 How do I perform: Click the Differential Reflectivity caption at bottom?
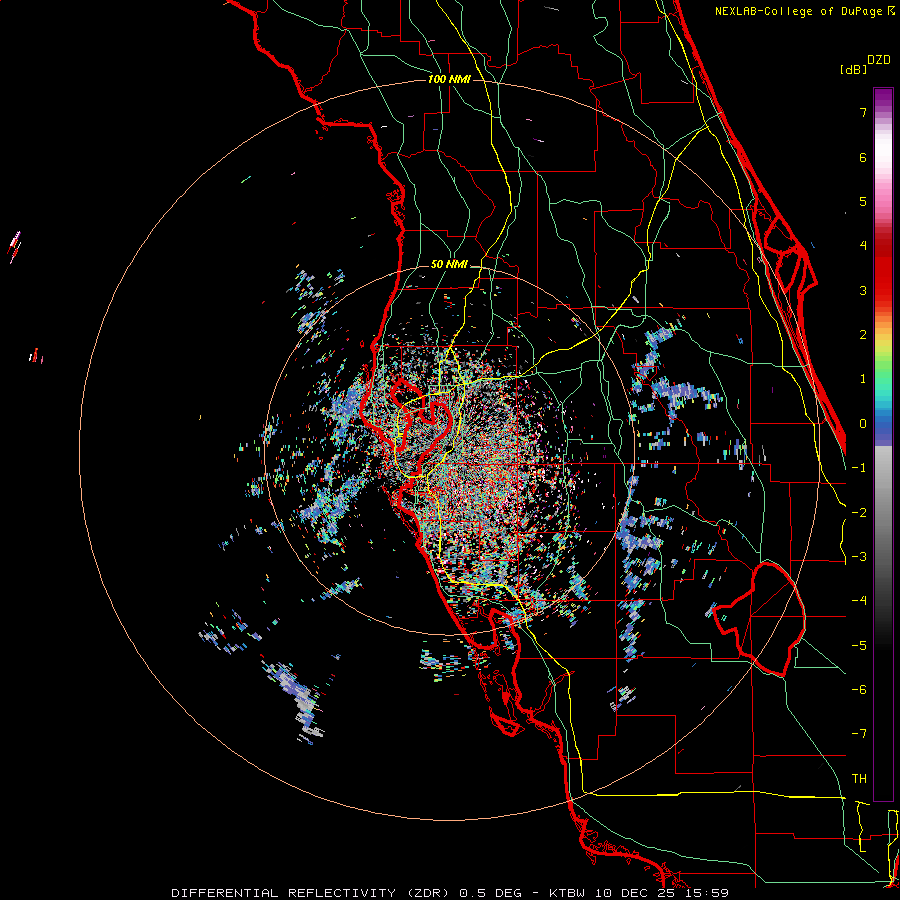pyautogui.click(x=450, y=893)
